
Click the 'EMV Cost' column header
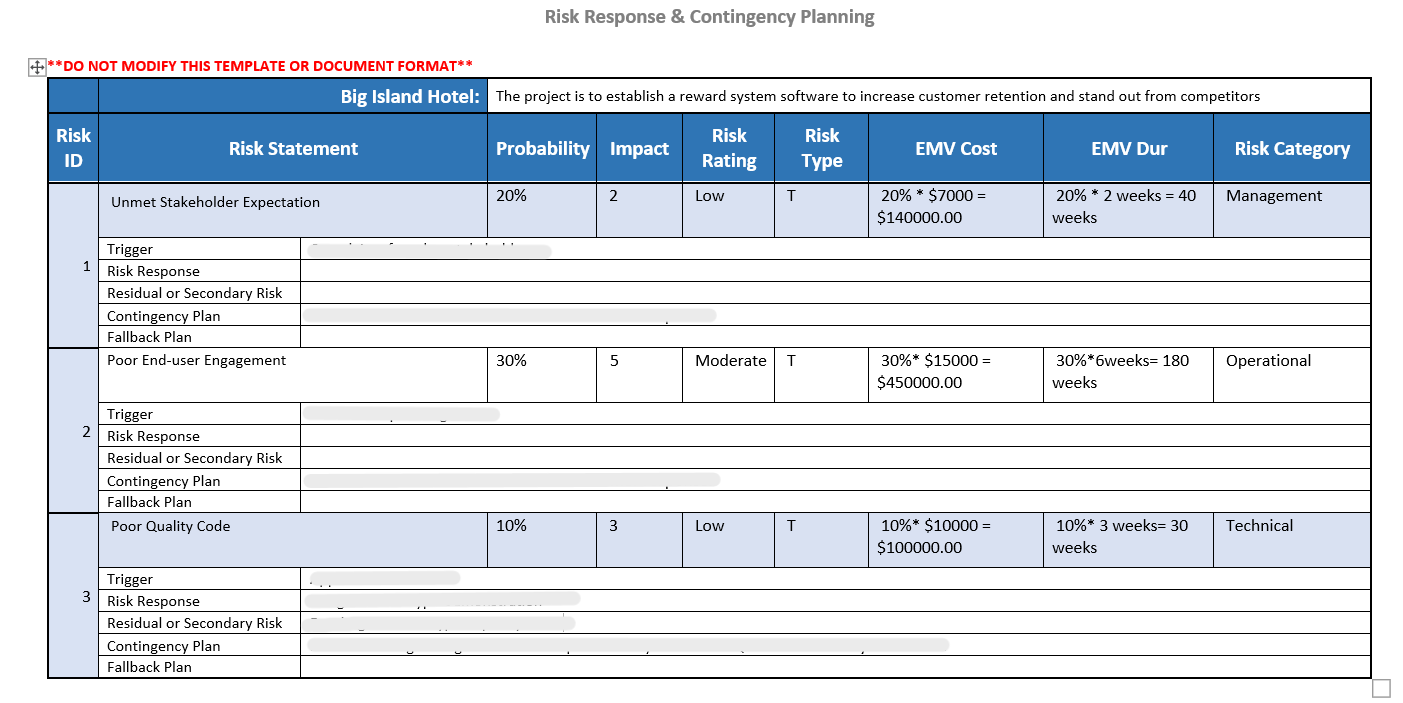coord(956,148)
